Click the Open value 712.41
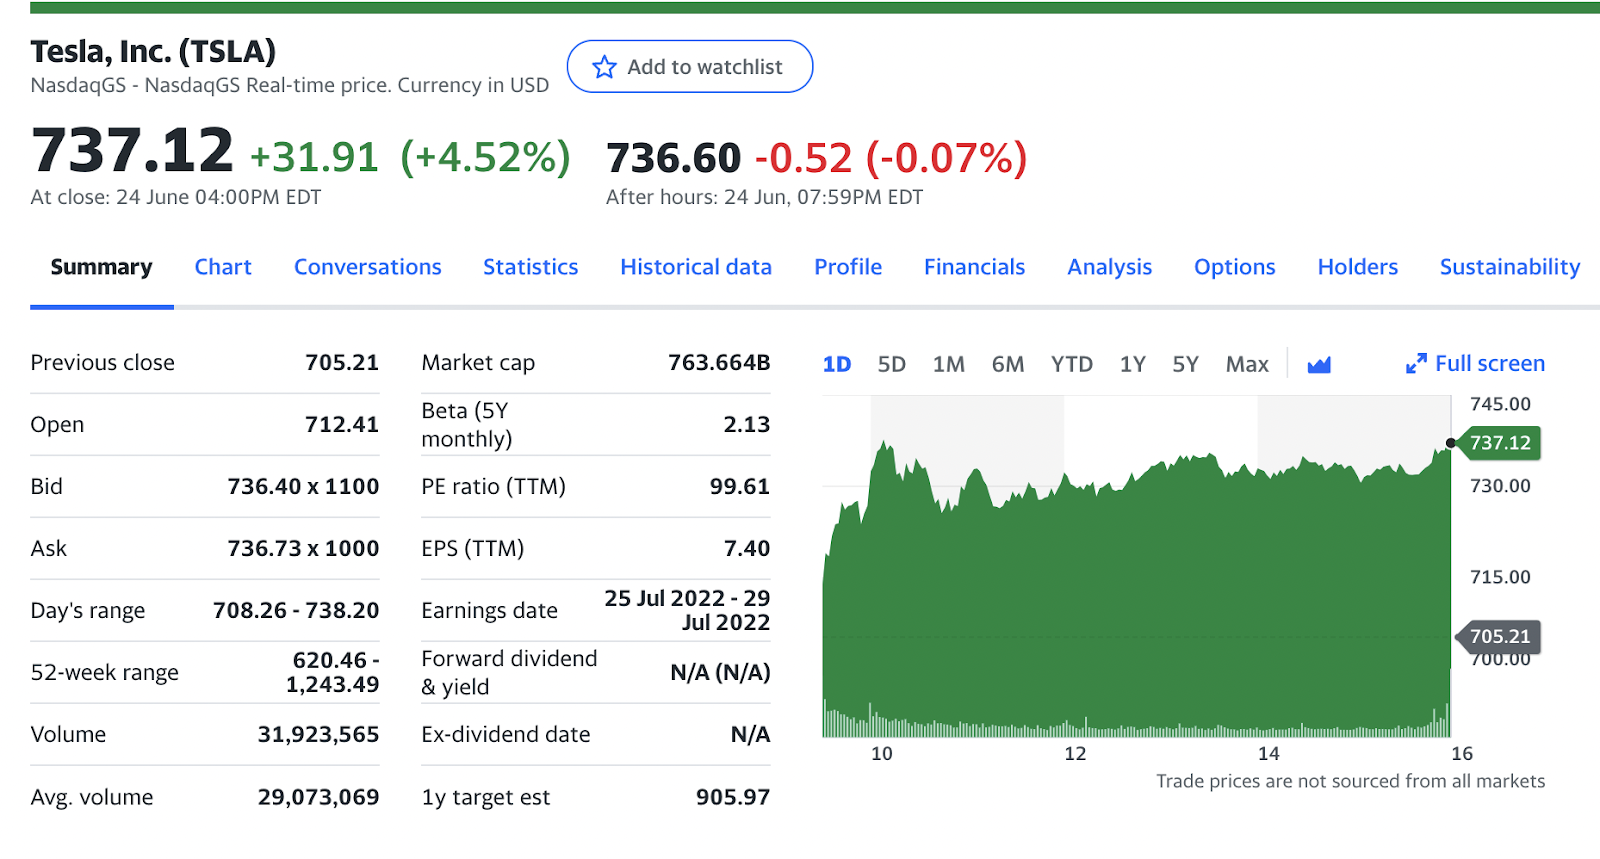1600x859 pixels. (x=342, y=424)
